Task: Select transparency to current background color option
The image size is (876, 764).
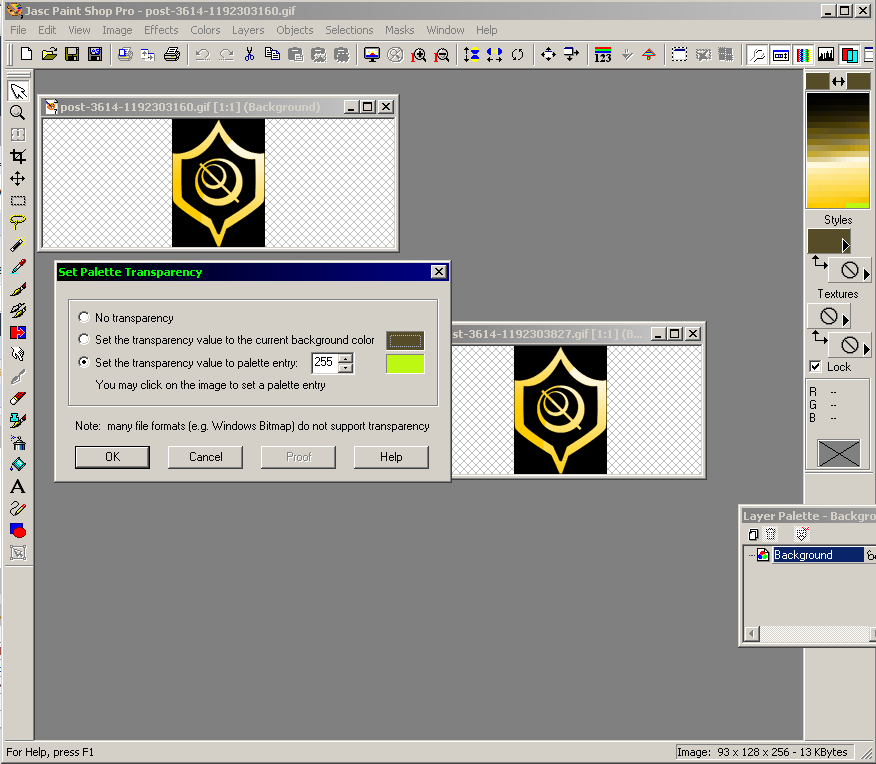Action: pyautogui.click(x=84, y=340)
